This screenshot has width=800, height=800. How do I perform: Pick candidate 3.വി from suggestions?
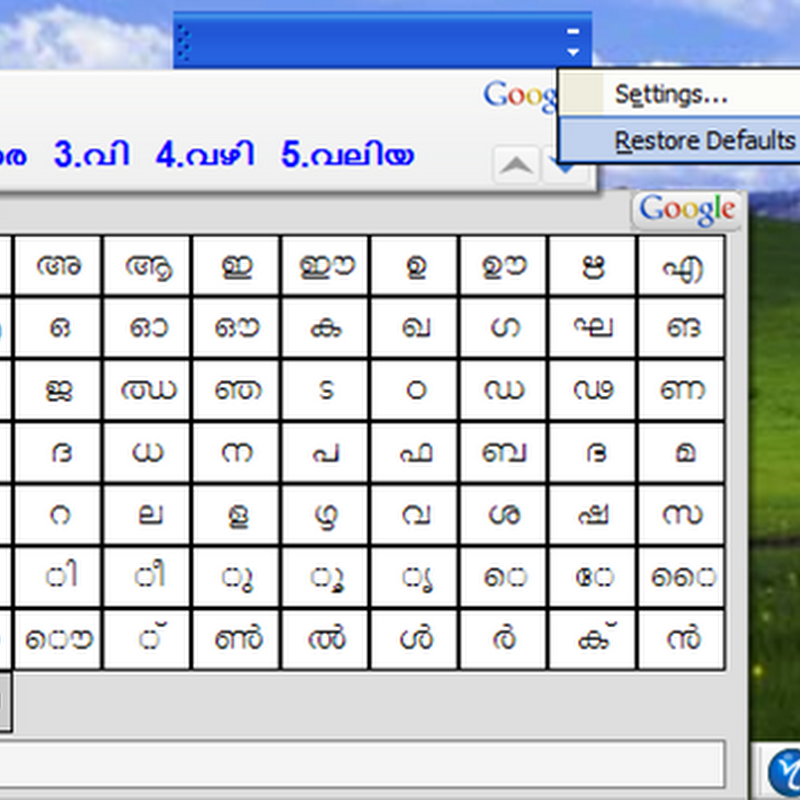[x=91, y=155]
